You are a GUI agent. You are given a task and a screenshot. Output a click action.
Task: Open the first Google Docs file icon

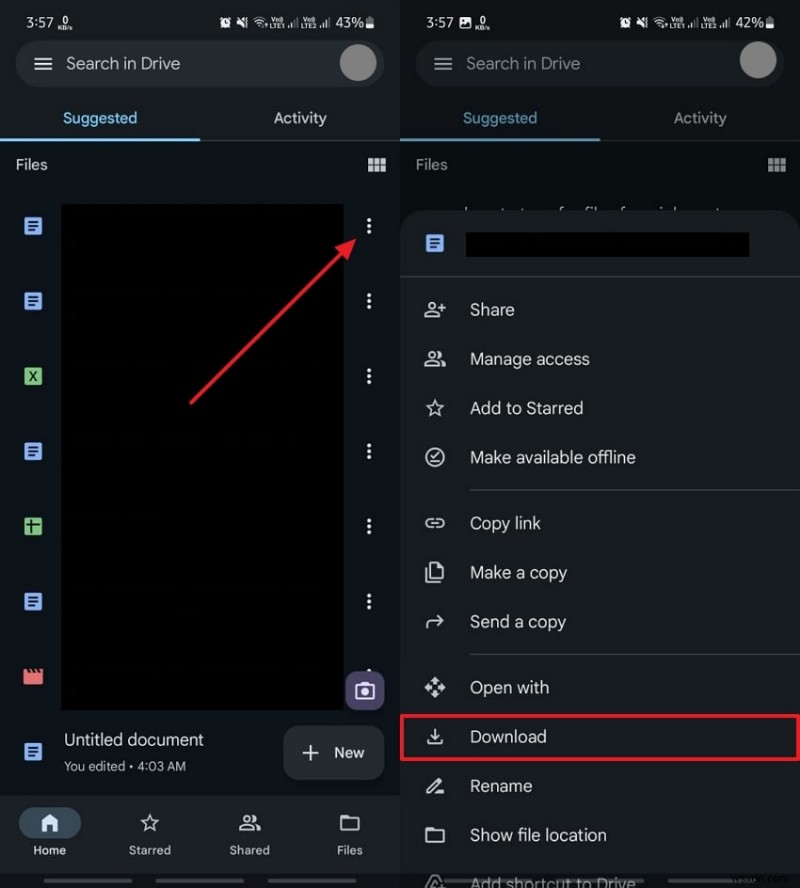[x=33, y=226]
